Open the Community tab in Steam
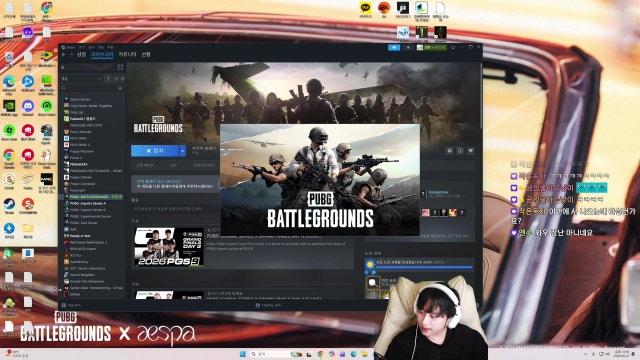 tap(127, 54)
